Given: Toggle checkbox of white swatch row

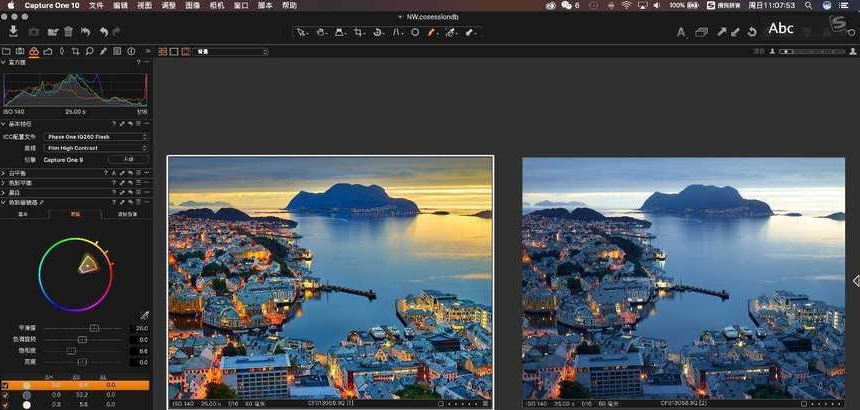Looking at the screenshot, I should click(x=5, y=405).
